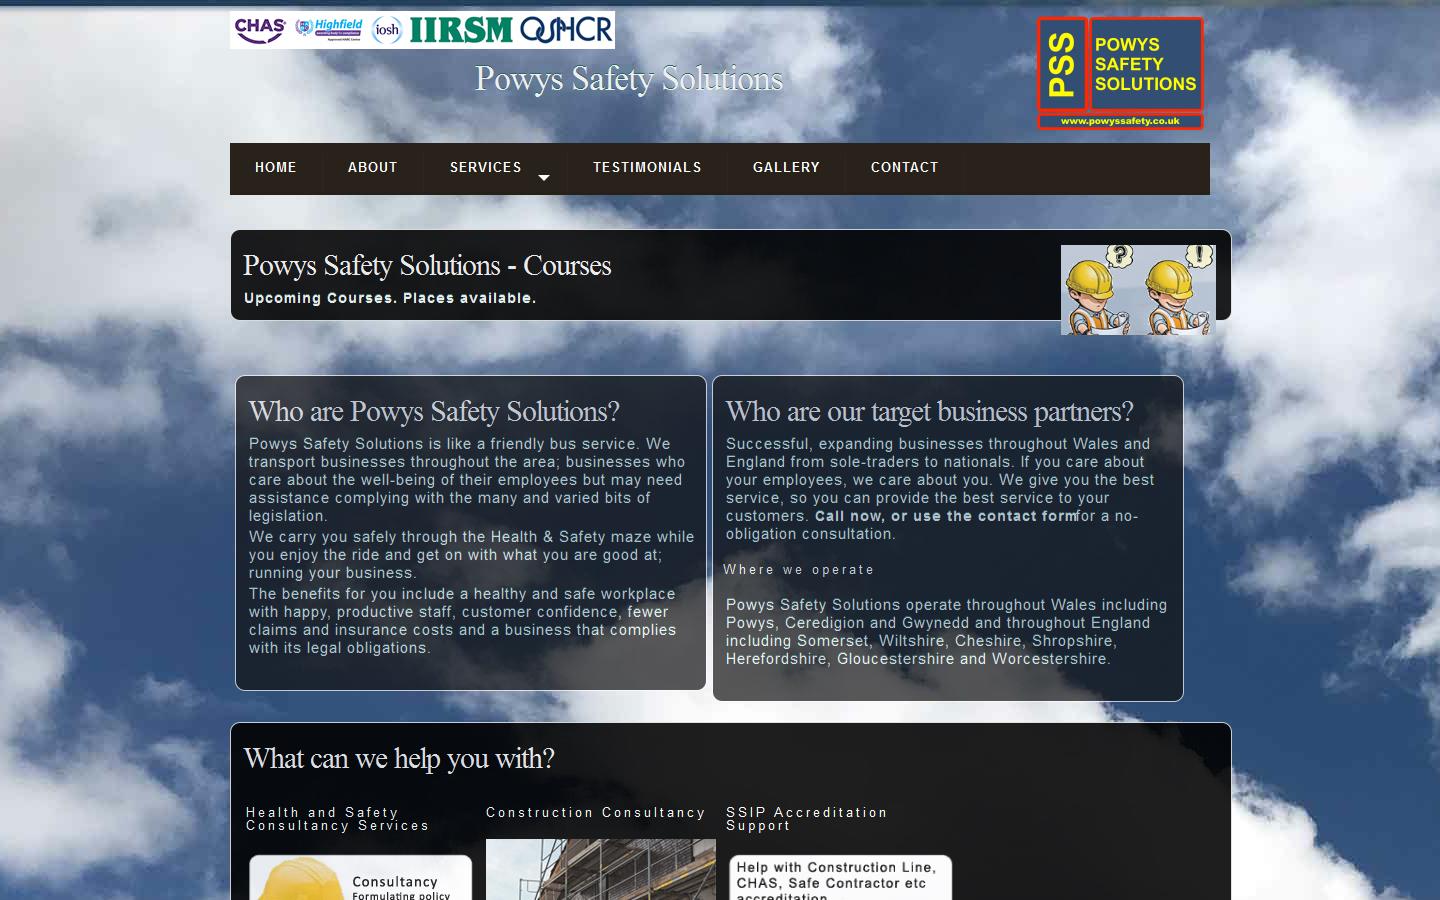Image resolution: width=1440 pixels, height=900 pixels.
Task: Click the Construction Consultancy scaffolding thumbnail
Action: pyautogui.click(x=600, y=870)
